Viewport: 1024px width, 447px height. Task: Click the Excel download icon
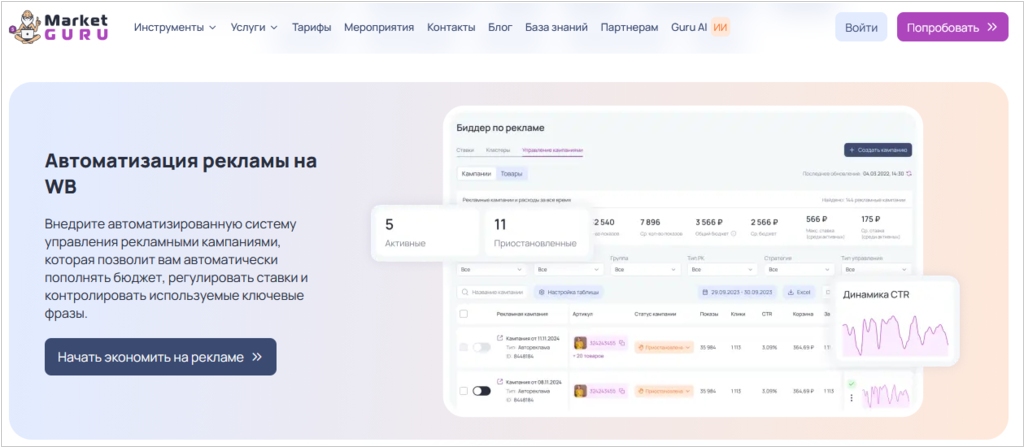[x=791, y=292]
